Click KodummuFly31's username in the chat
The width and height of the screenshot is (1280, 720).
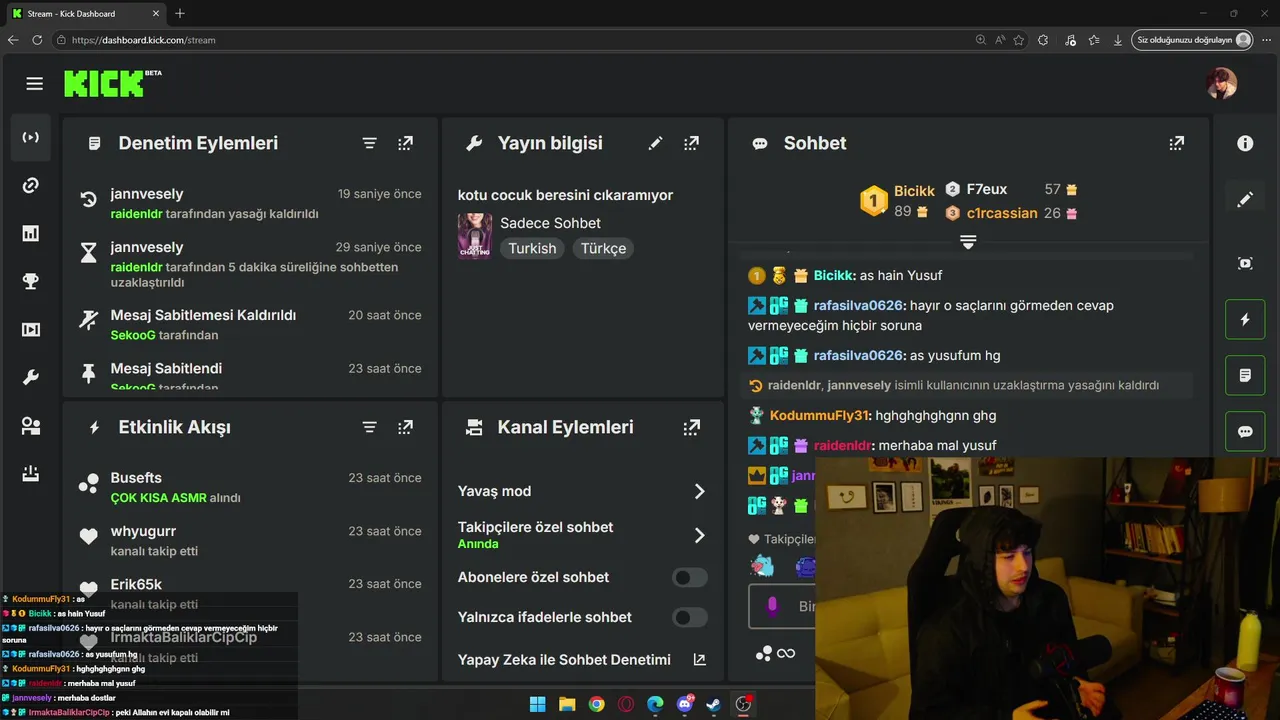click(820, 415)
